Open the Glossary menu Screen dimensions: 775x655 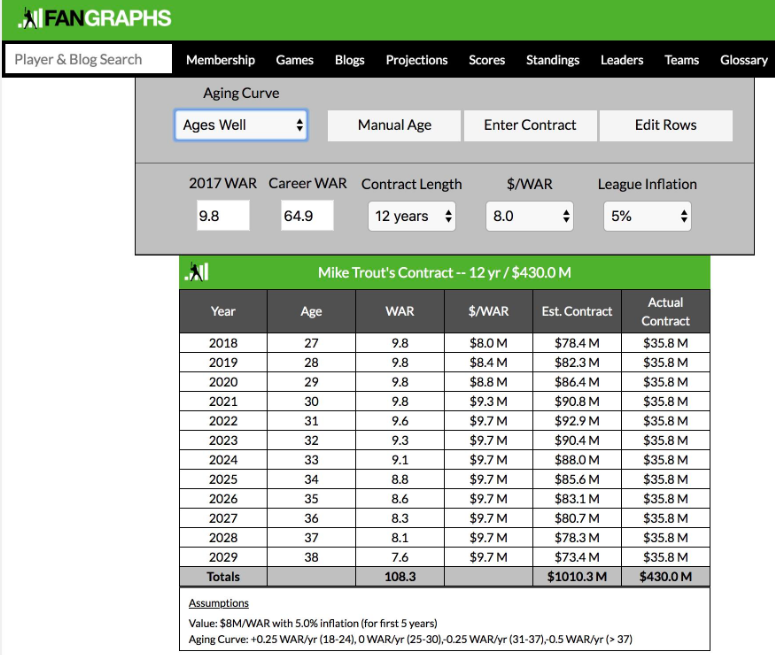click(744, 60)
